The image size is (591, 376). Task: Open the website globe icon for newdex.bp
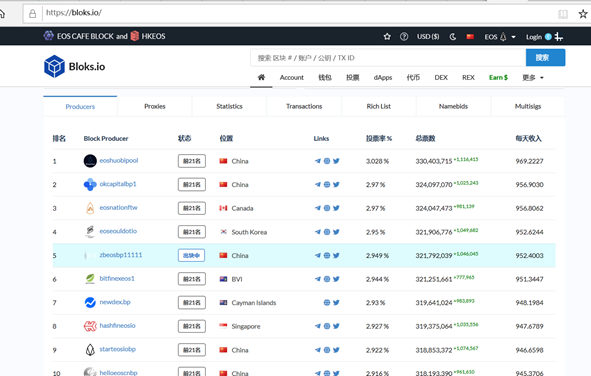pyautogui.click(x=327, y=303)
